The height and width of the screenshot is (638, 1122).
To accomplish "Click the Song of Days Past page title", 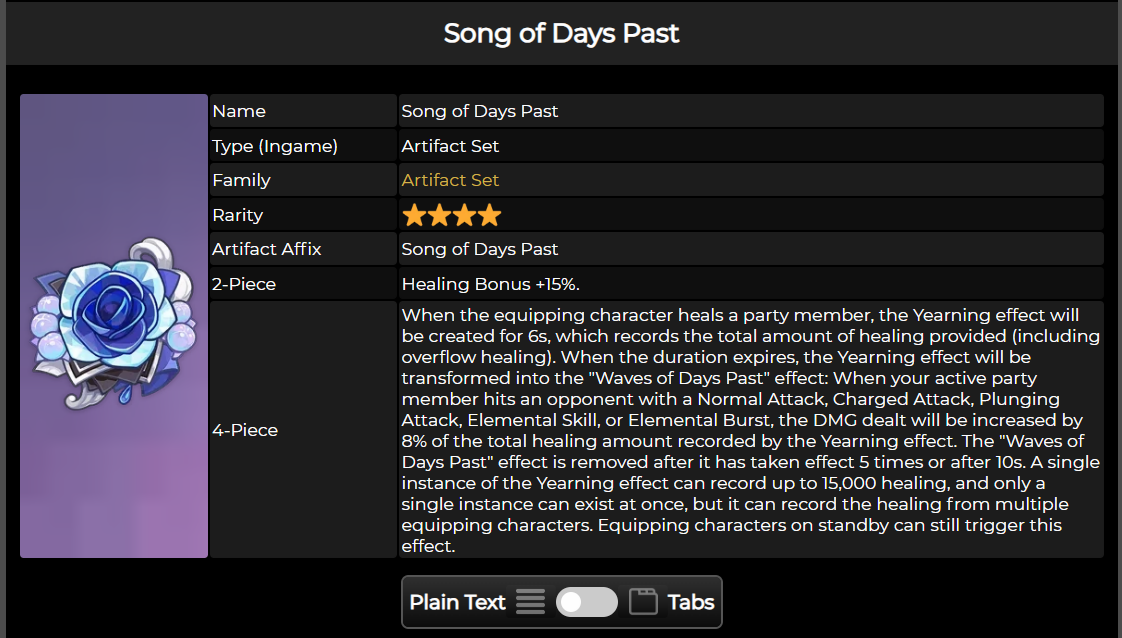I will [x=561, y=34].
